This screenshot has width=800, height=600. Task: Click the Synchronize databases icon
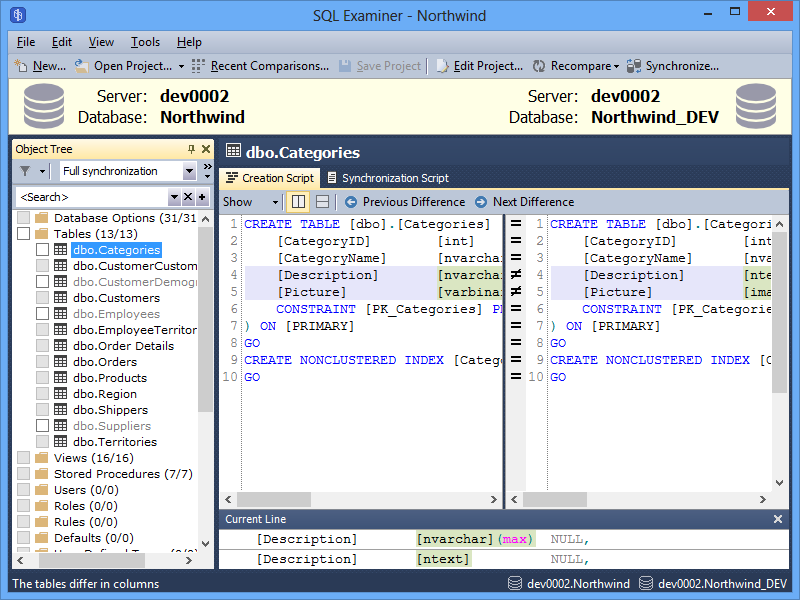634,66
